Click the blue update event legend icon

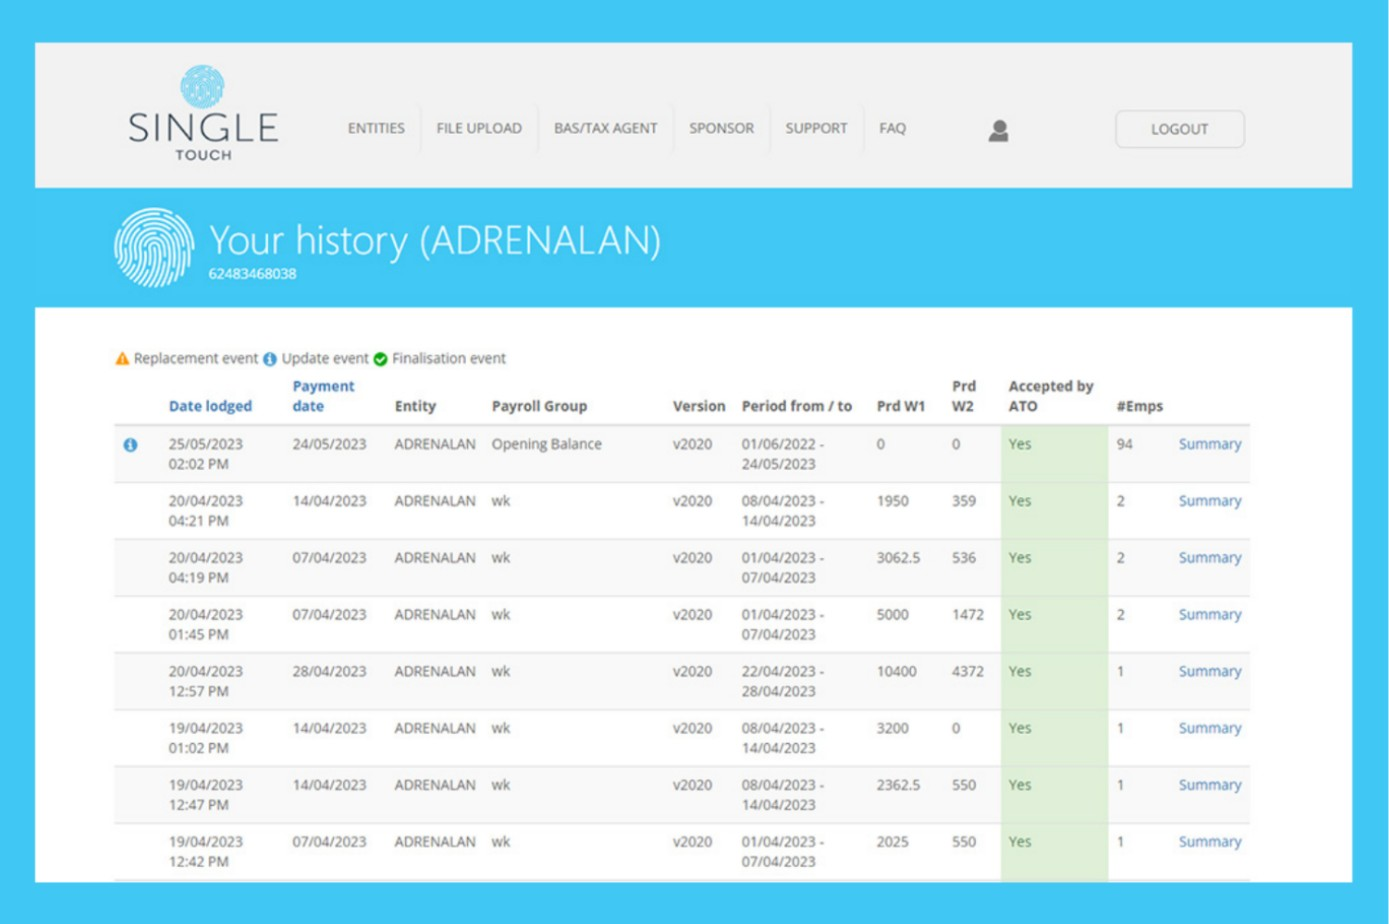269,359
